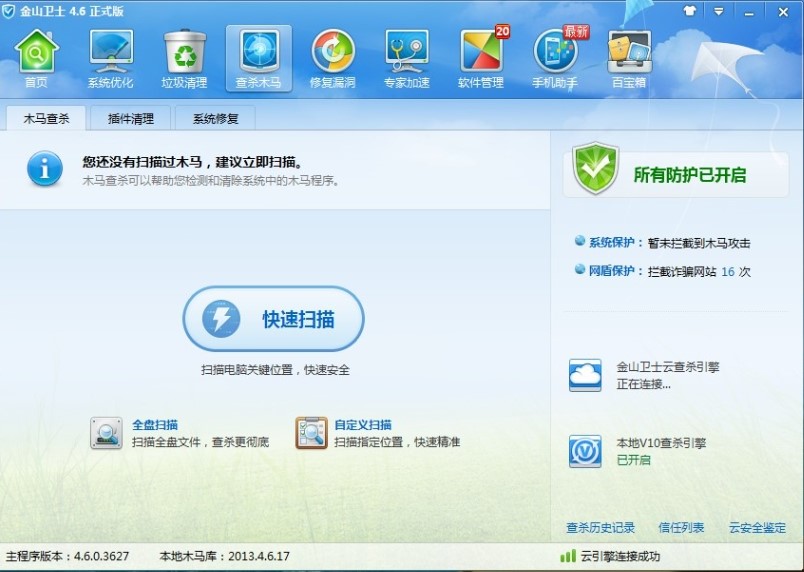This screenshot has height=572, width=804.
Task: Close the 金山卫士 window
Action: click(783, 12)
